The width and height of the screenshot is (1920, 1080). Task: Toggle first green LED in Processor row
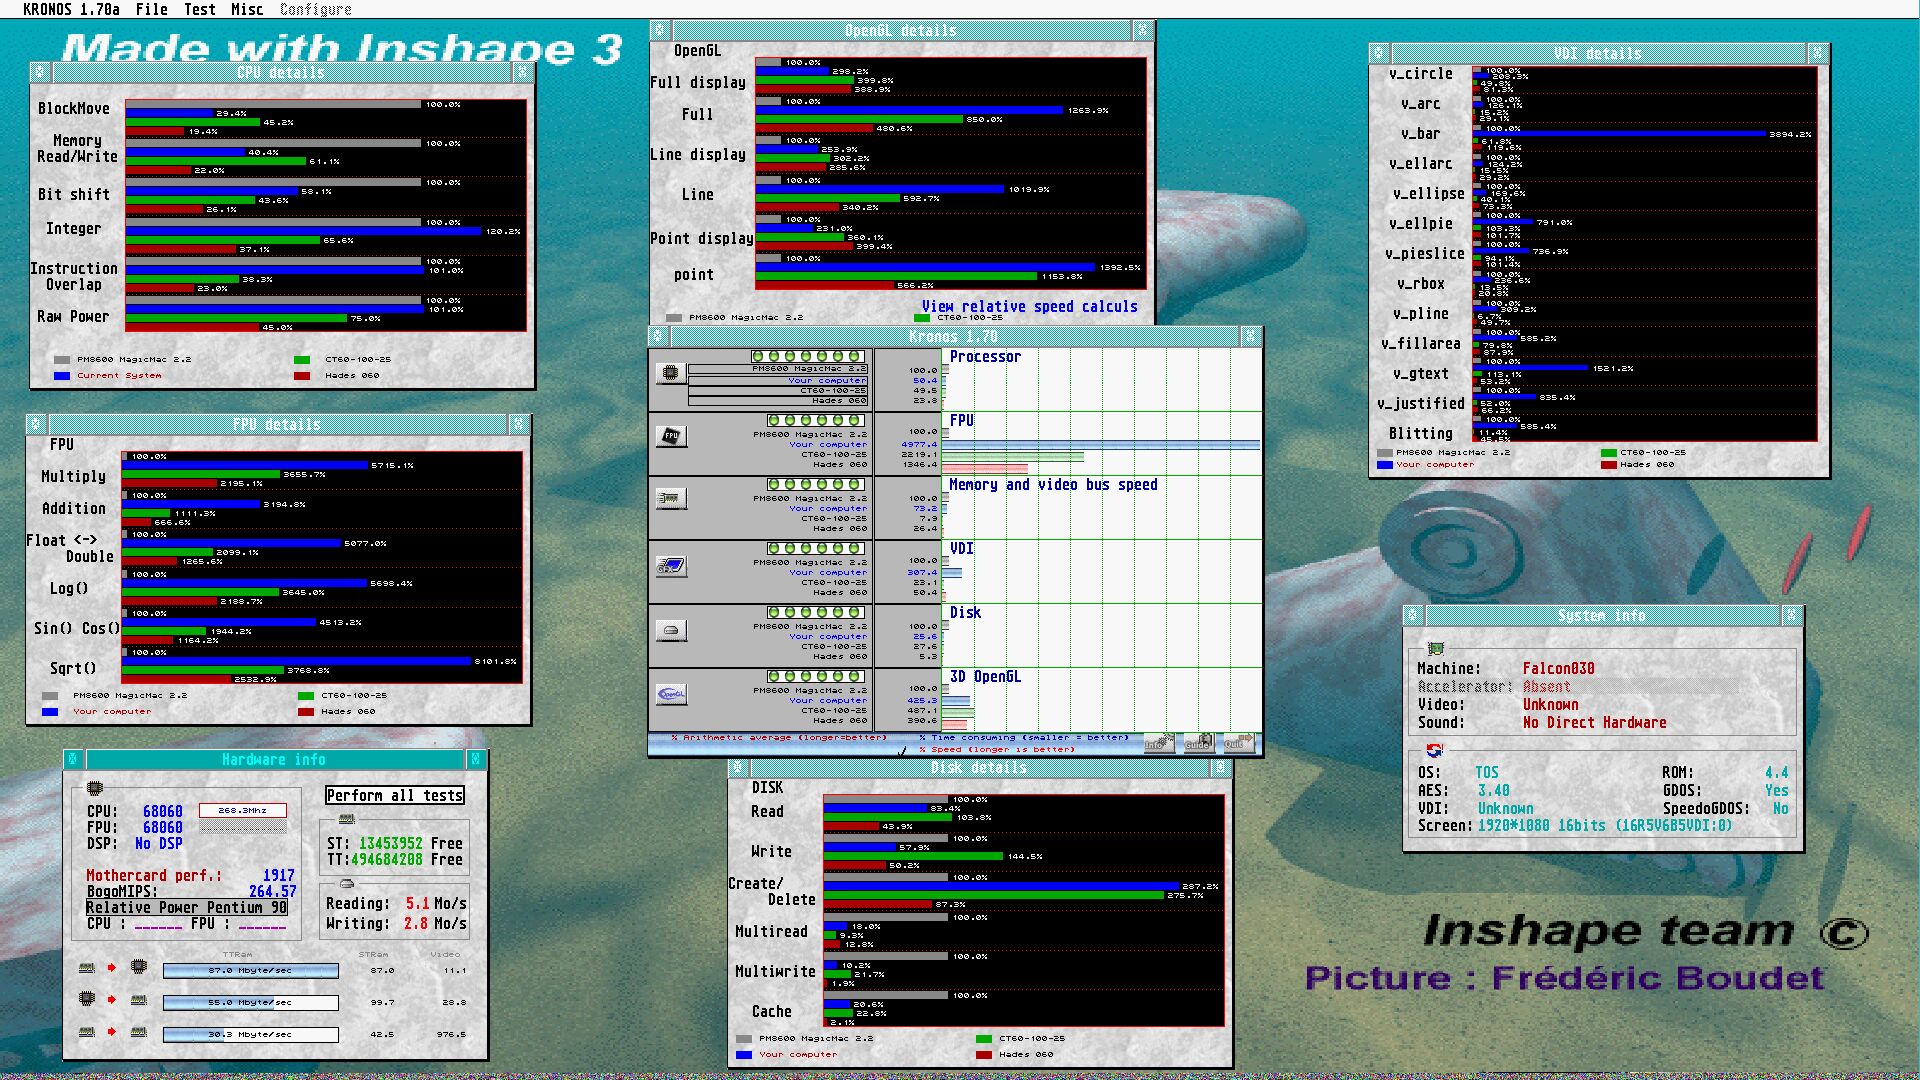click(x=758, y=356)
